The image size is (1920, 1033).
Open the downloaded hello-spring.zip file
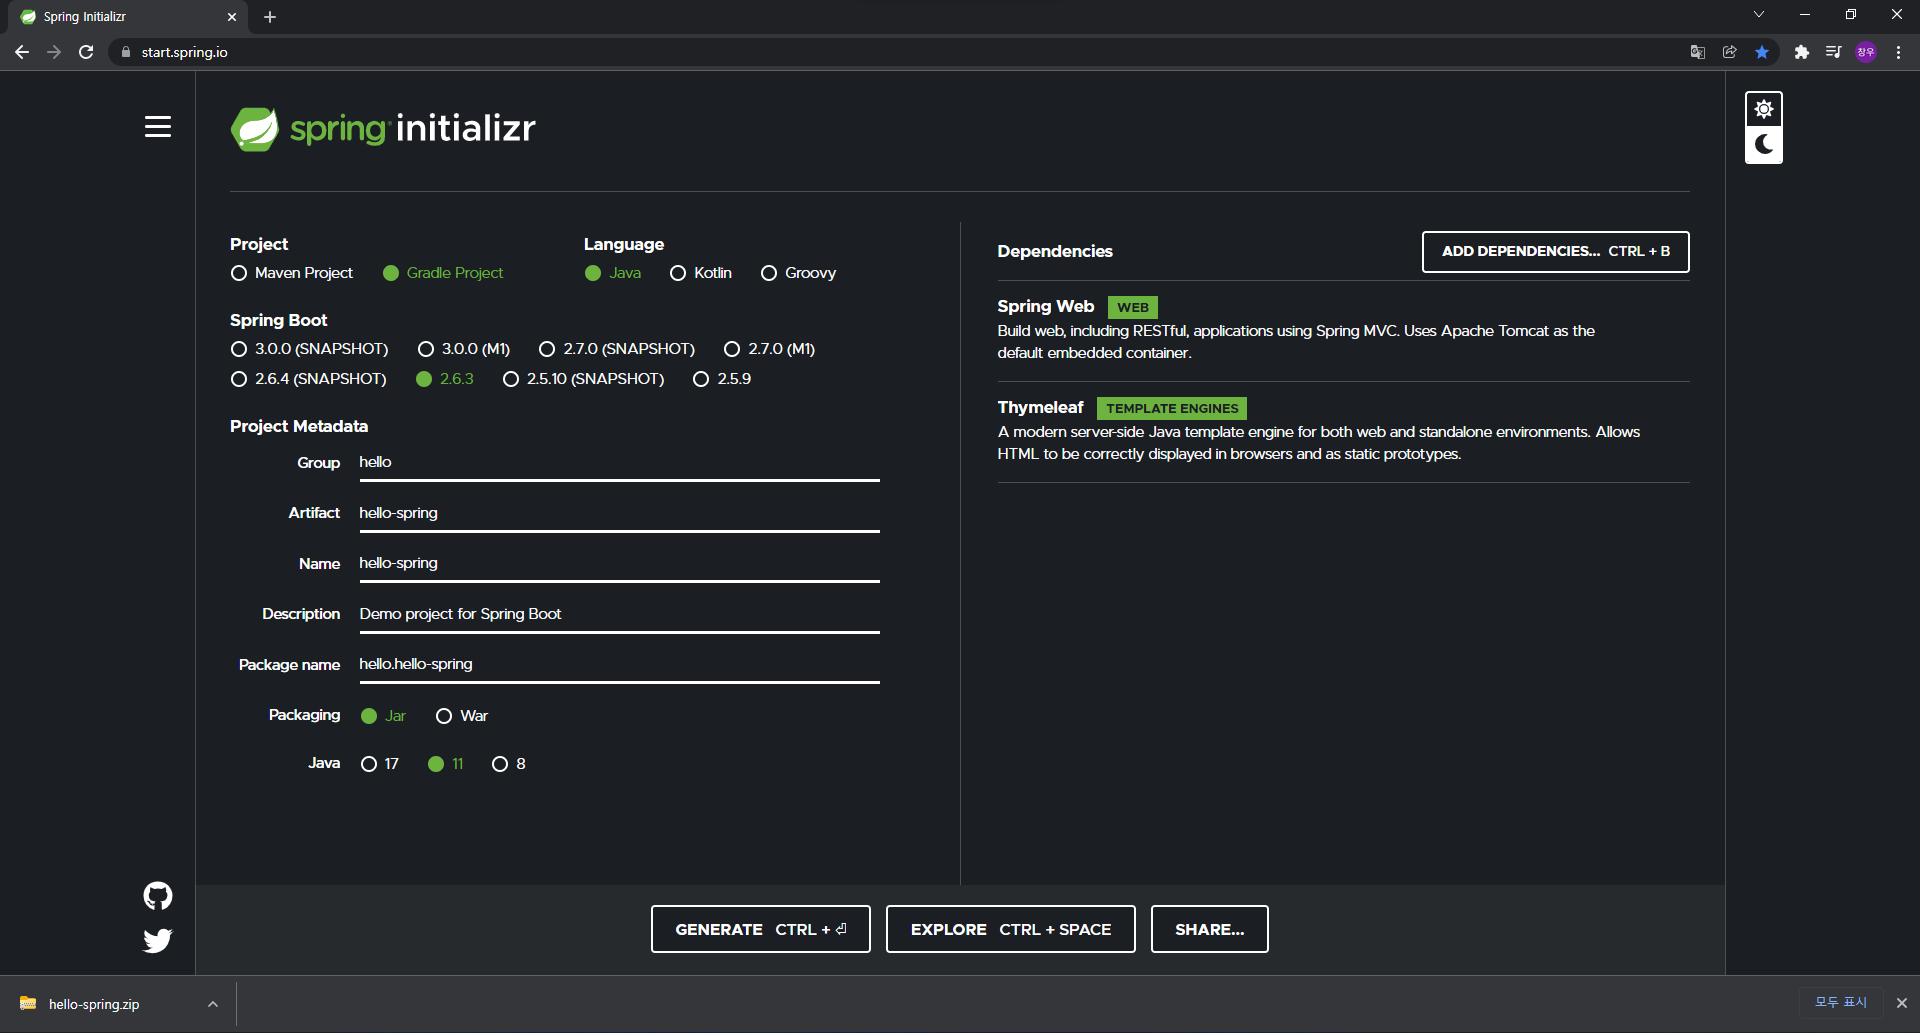[93, 1004]
